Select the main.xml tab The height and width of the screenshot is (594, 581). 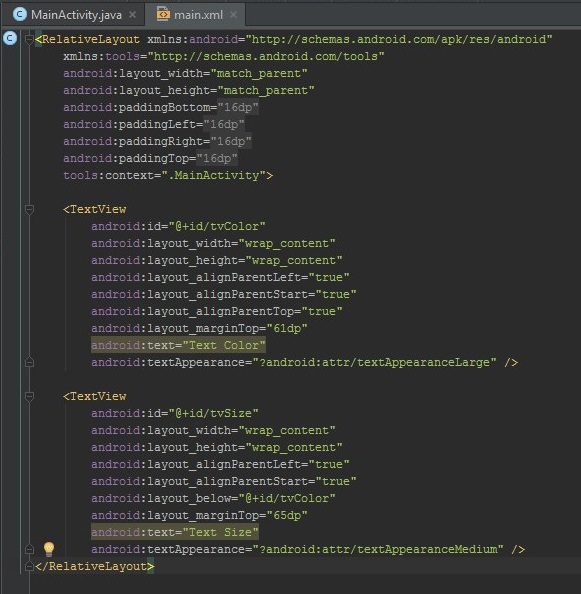pyautogui.click(x=195, y=15)
